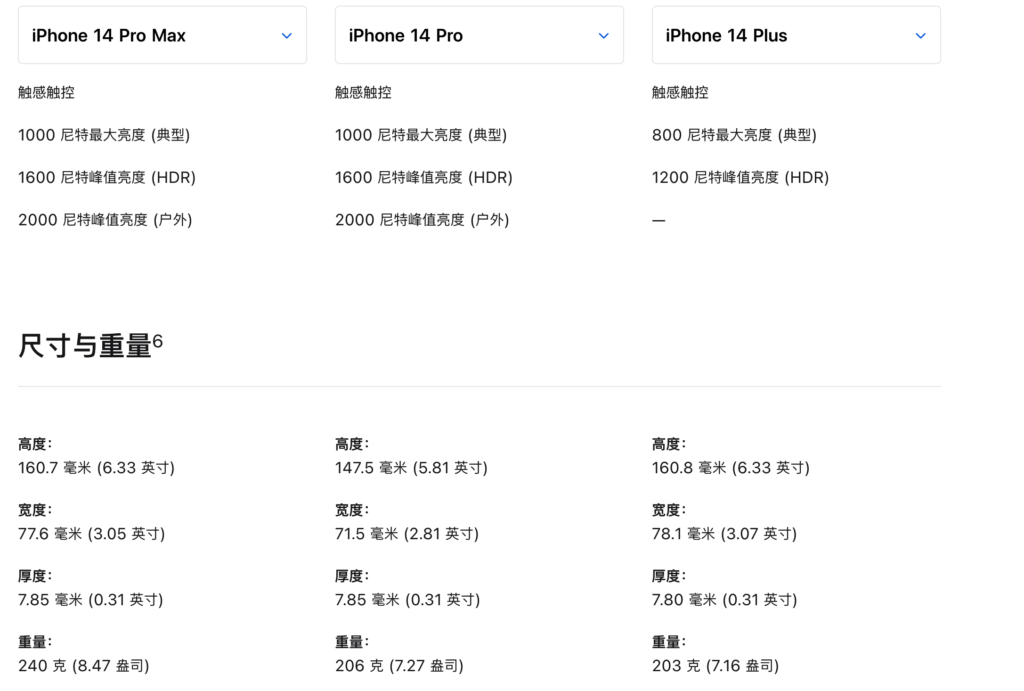Click the 71.5 毫米 width value
This screenshot has height=691, width=1024.
[407, 534]
